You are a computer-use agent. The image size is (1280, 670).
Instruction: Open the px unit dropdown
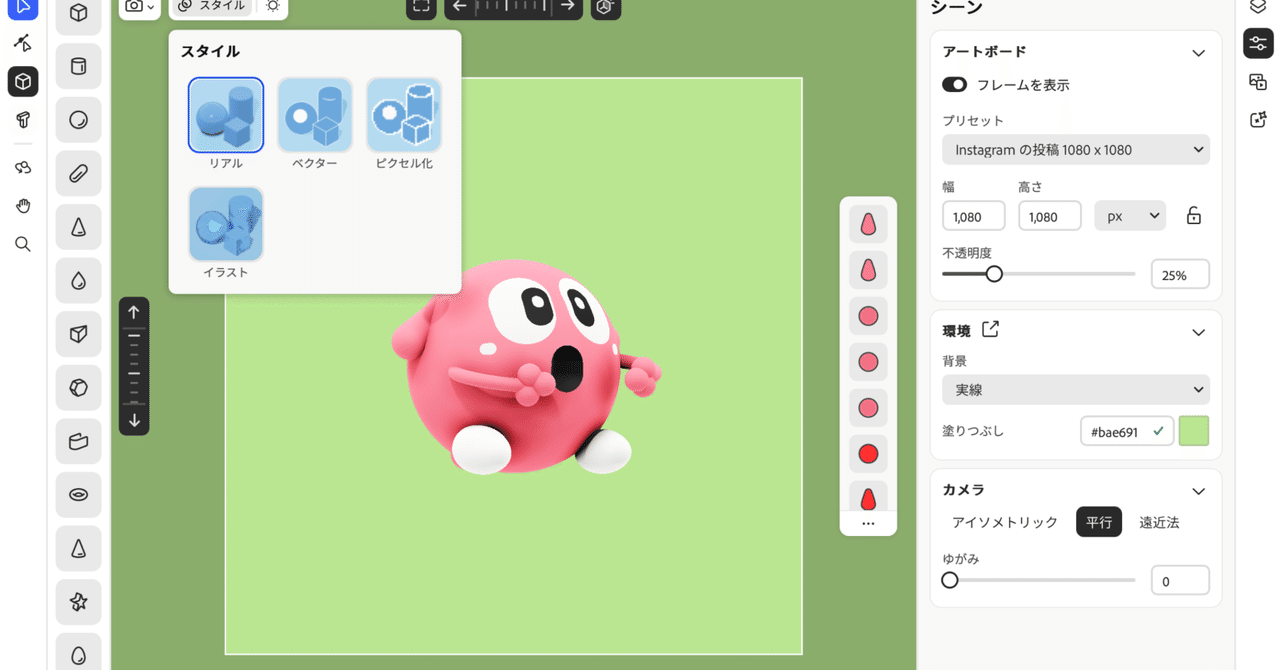[1130, 216]
